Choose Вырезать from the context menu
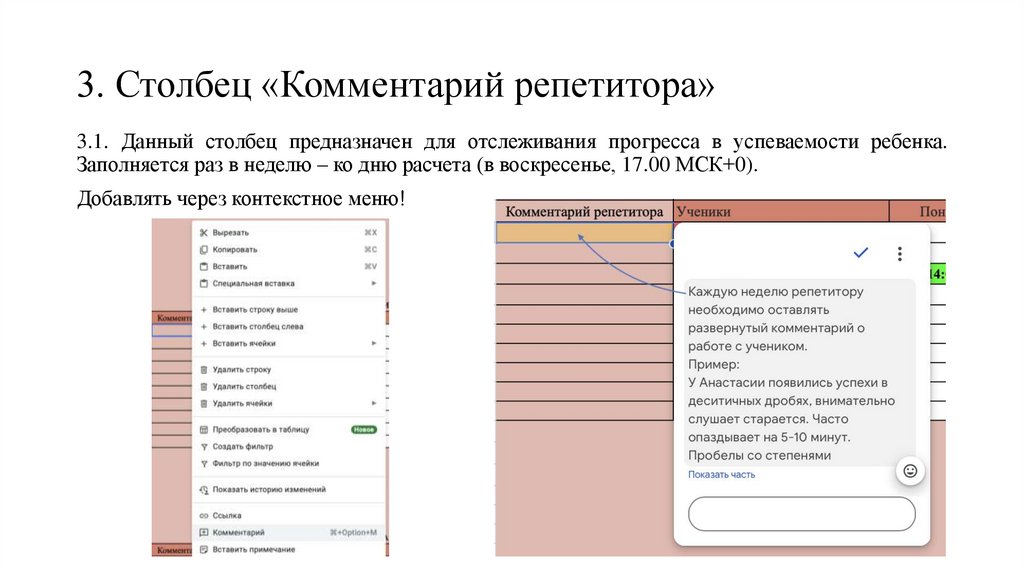Screen dimensions: 1024x574 (289, 232)
